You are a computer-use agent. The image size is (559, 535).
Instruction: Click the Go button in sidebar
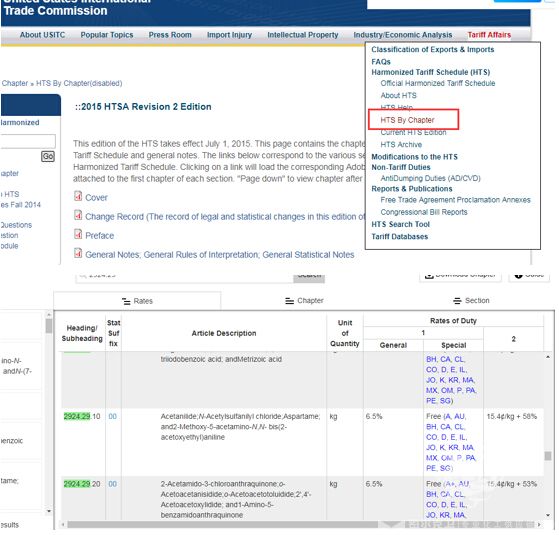pos(48,156)
